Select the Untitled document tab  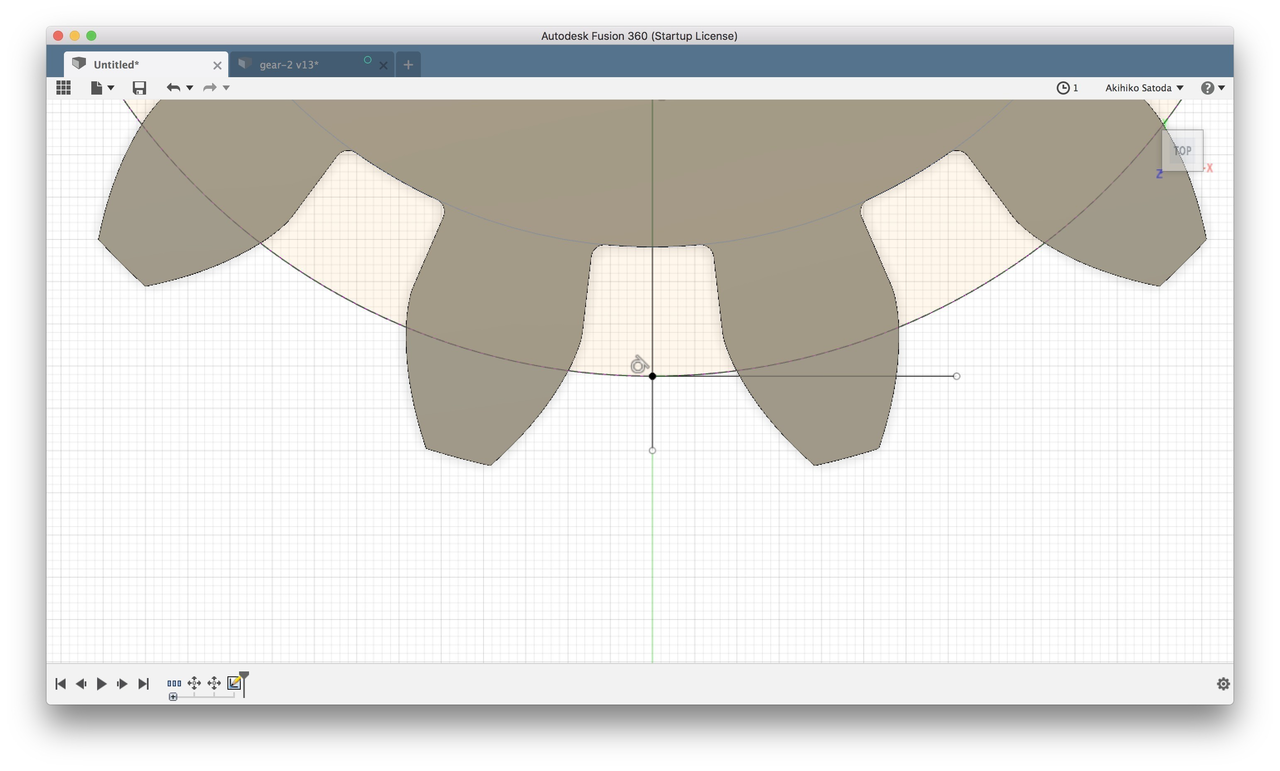point(140,65)
